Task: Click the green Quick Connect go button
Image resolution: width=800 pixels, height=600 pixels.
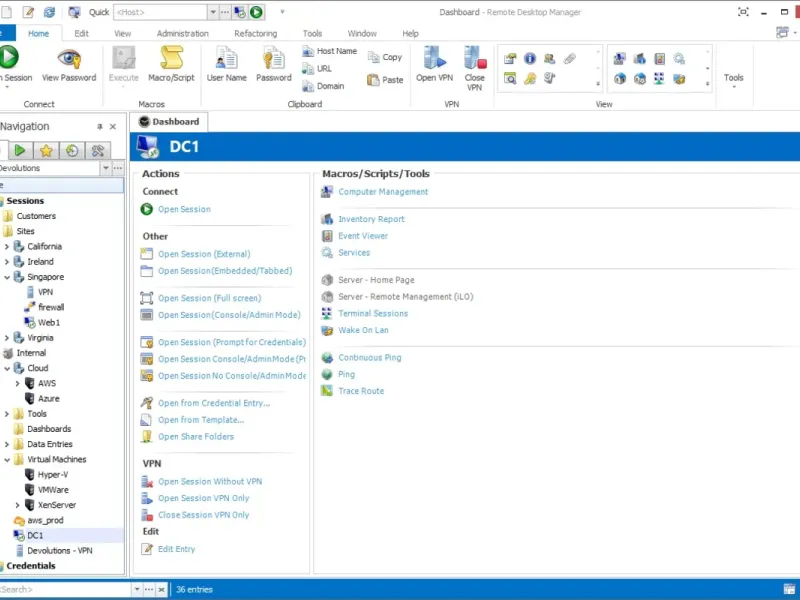Action: 256,12
